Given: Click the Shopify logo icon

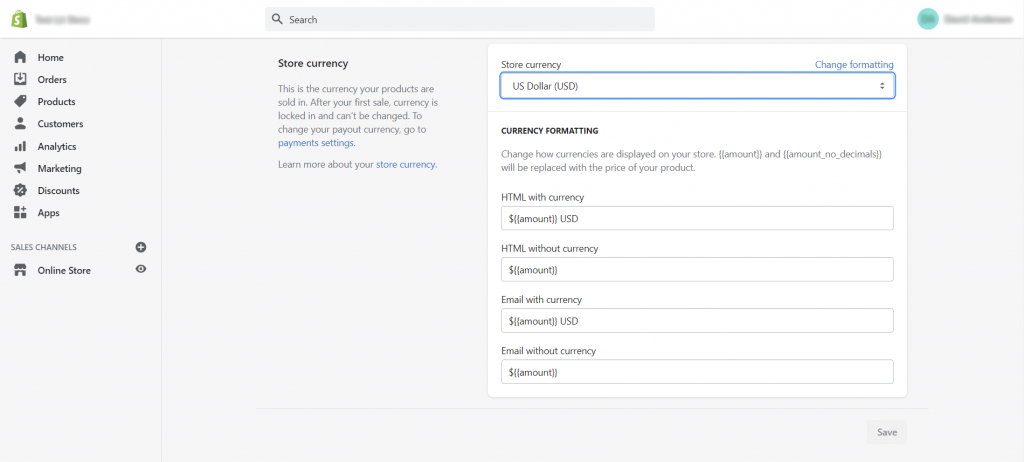Looking at the screenshot, I should click(19, 18).
